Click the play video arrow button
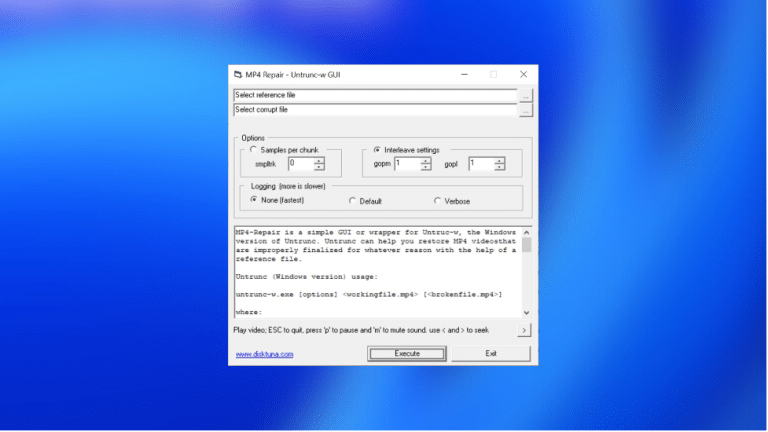 [x=524, y=330]
